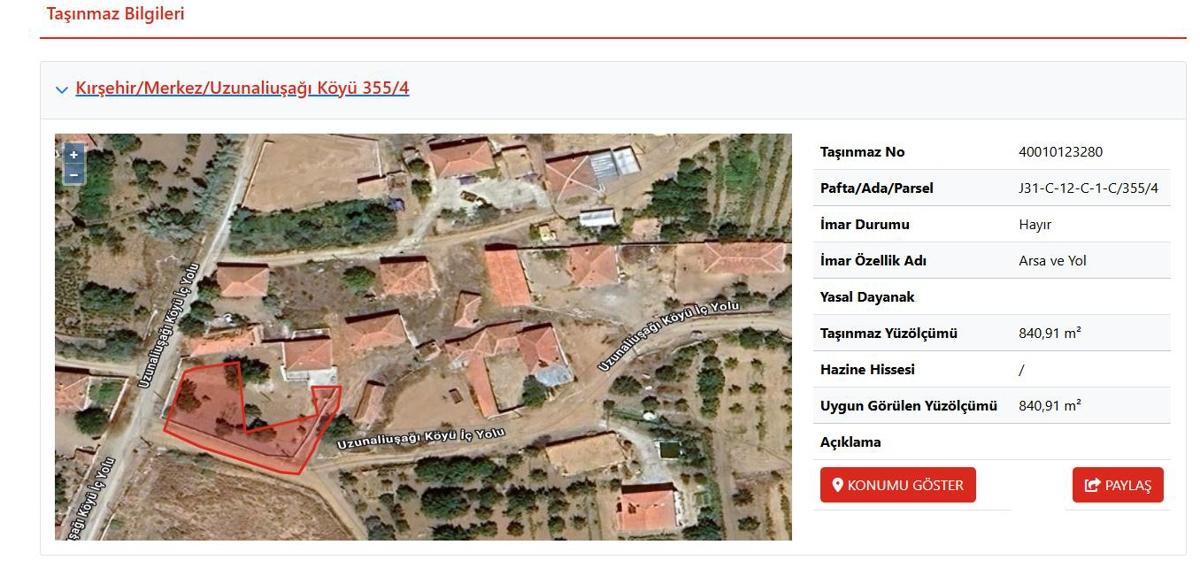Click the Hazine Hissesi row label
Screen dimensions: 1200x568
(x=867, y=369)
